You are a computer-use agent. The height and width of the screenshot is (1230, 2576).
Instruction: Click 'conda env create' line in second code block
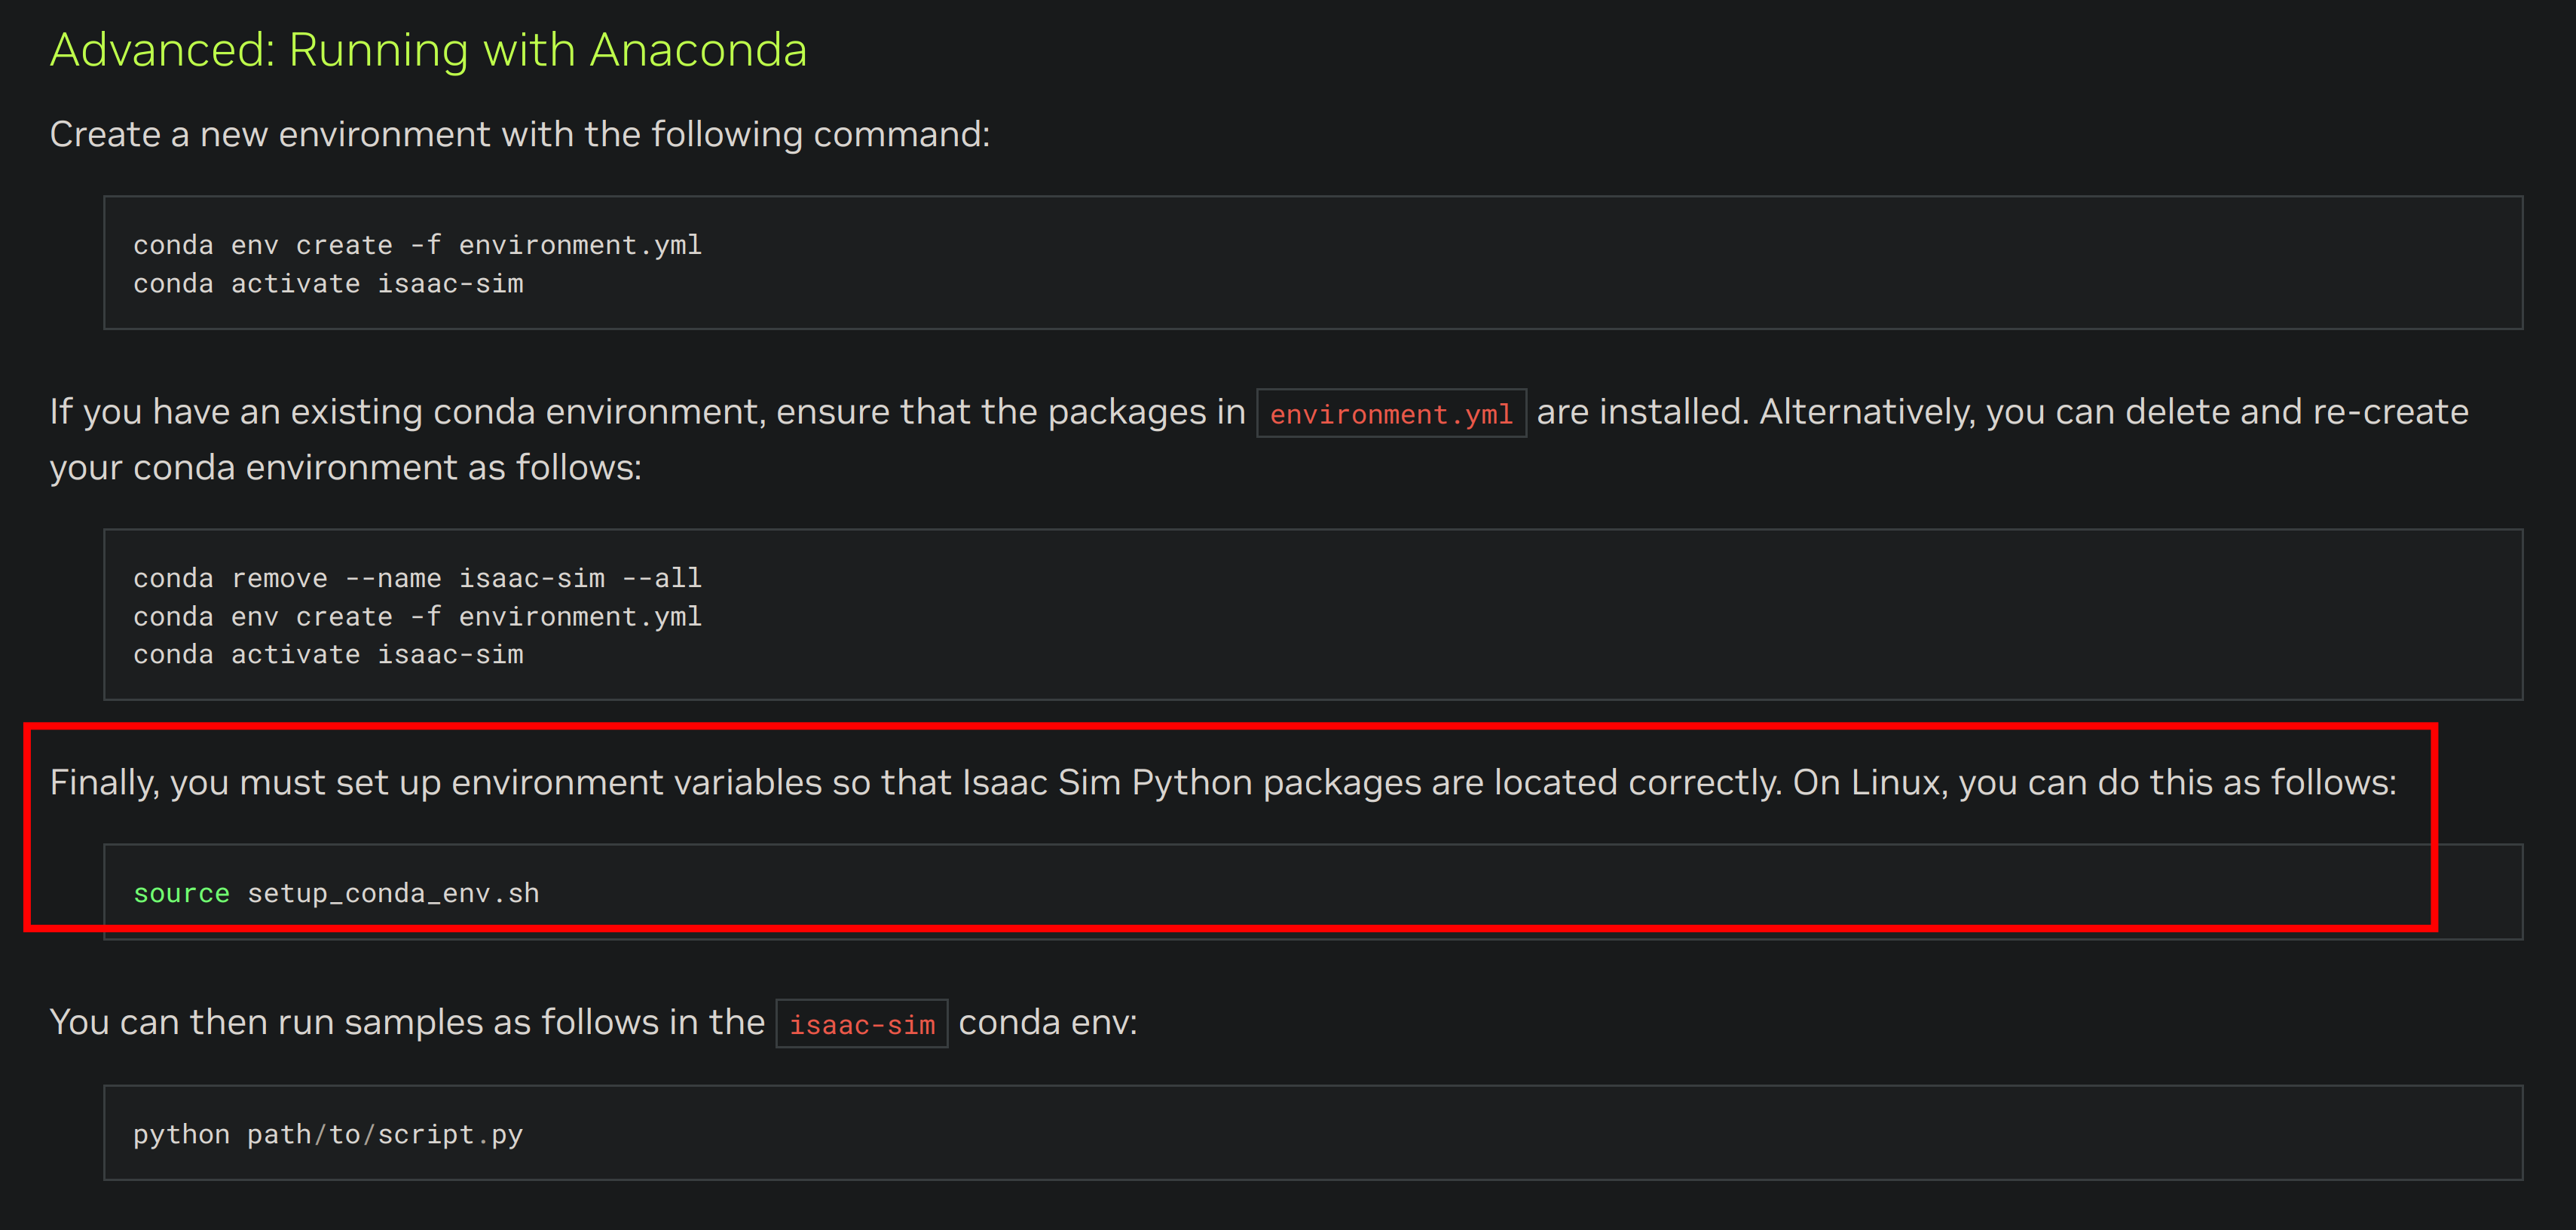tap(417, 617)
